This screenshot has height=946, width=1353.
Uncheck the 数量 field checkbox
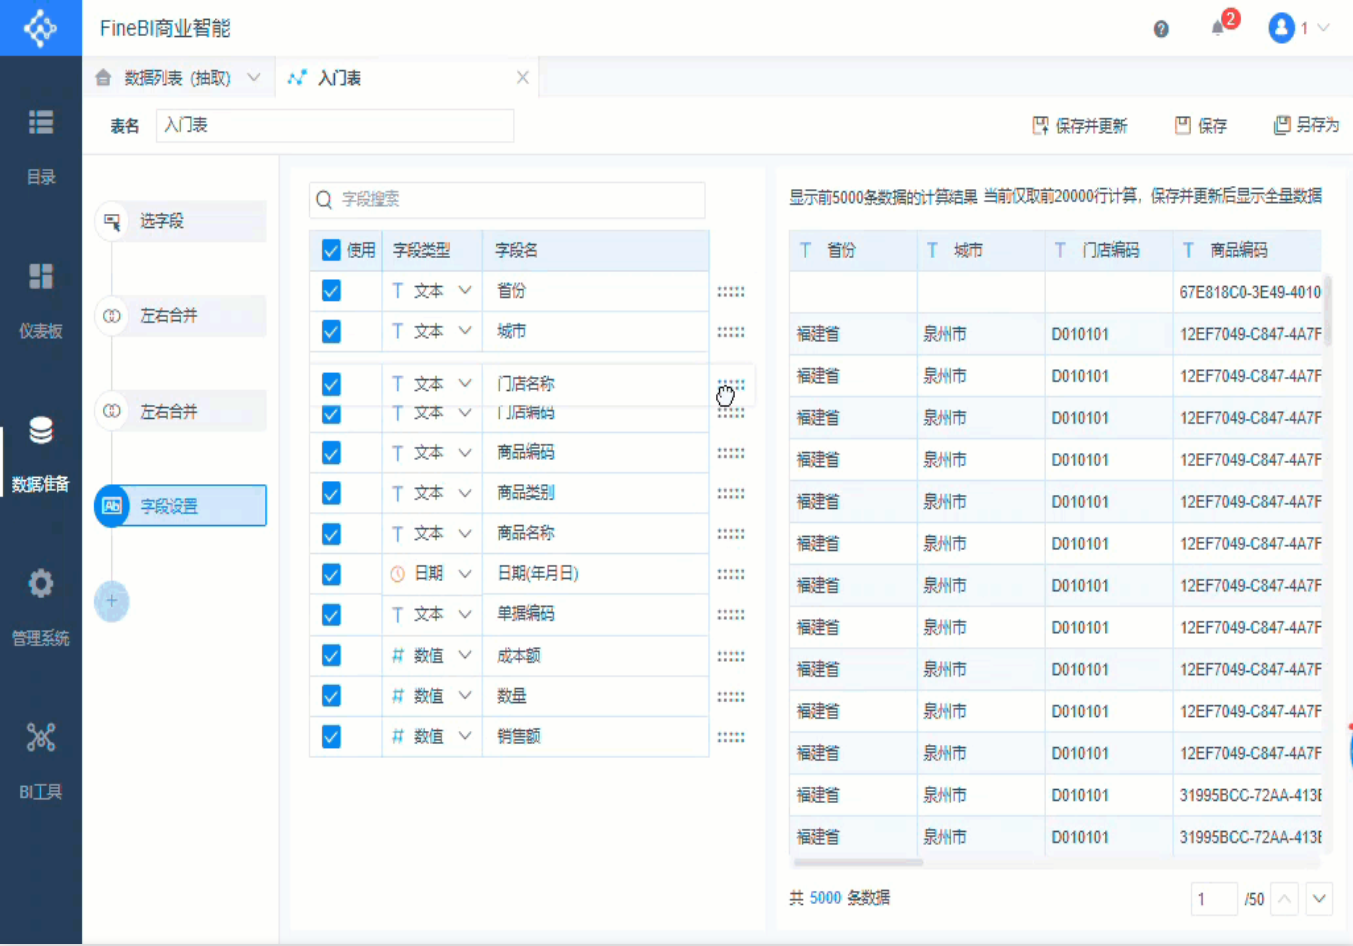(x=331, y=696)
